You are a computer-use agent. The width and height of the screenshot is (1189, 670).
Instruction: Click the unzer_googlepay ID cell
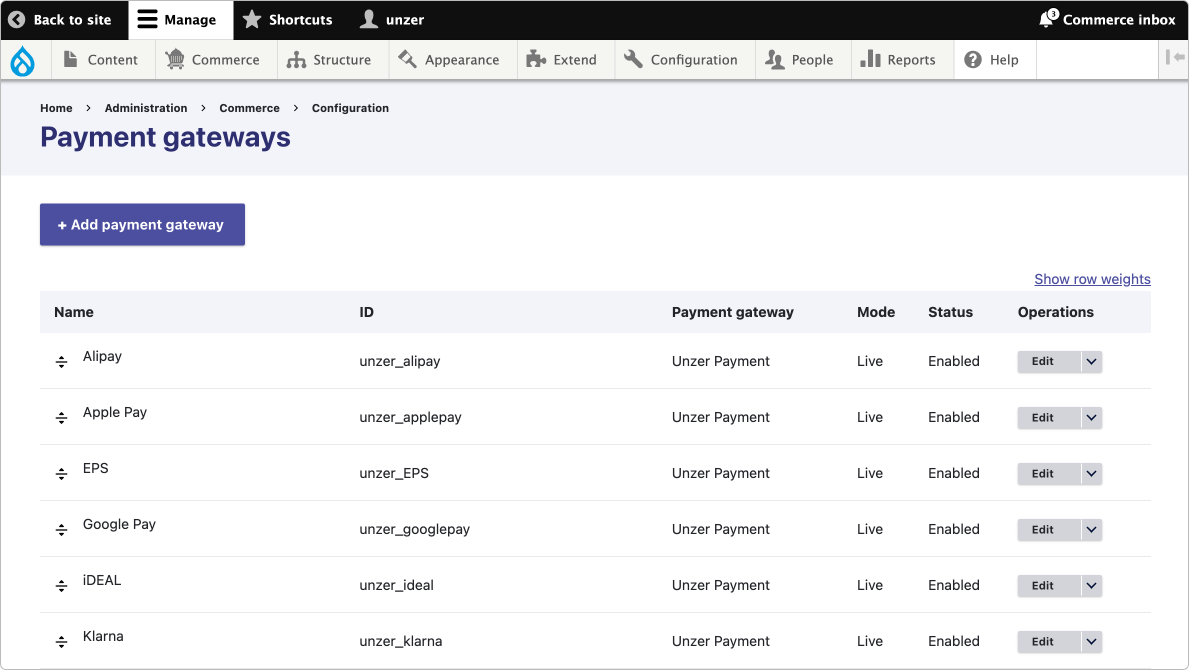415,530
